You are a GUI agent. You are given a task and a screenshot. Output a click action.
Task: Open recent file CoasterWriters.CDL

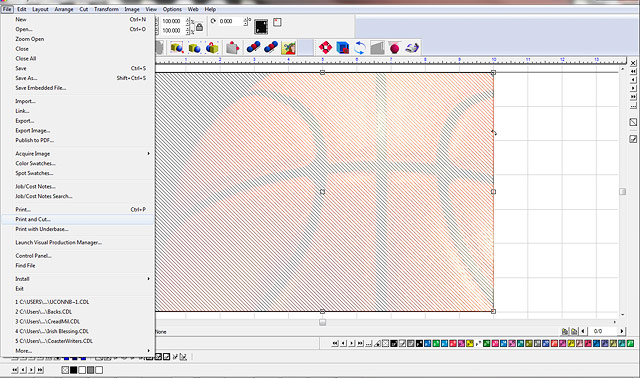click(x=78, y=341)
